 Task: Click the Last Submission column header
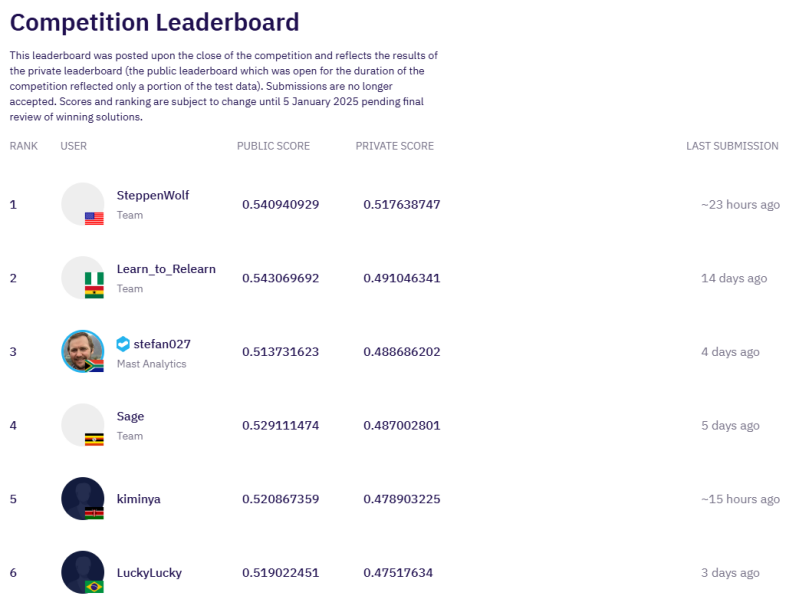[x=731, y=146]
